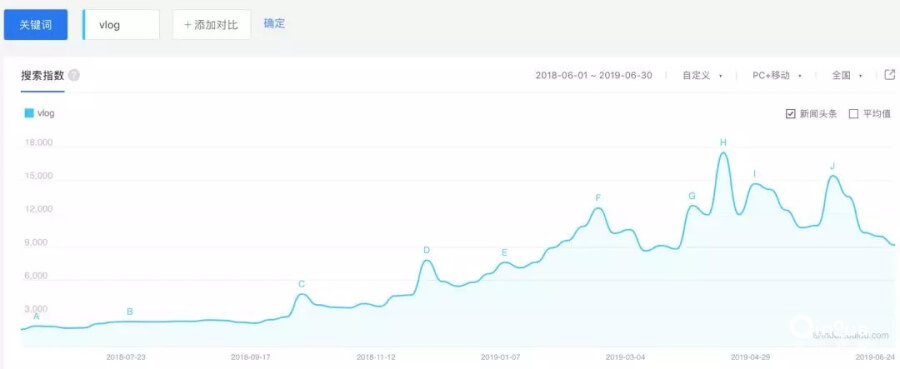Open the 全国 region dropdown

point(847,75)
